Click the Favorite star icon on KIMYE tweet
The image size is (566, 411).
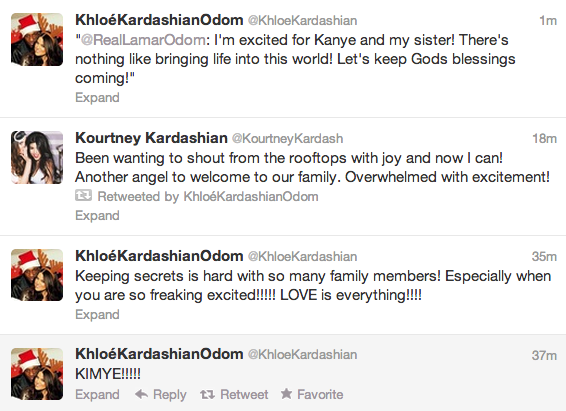(x=286, y=394)
